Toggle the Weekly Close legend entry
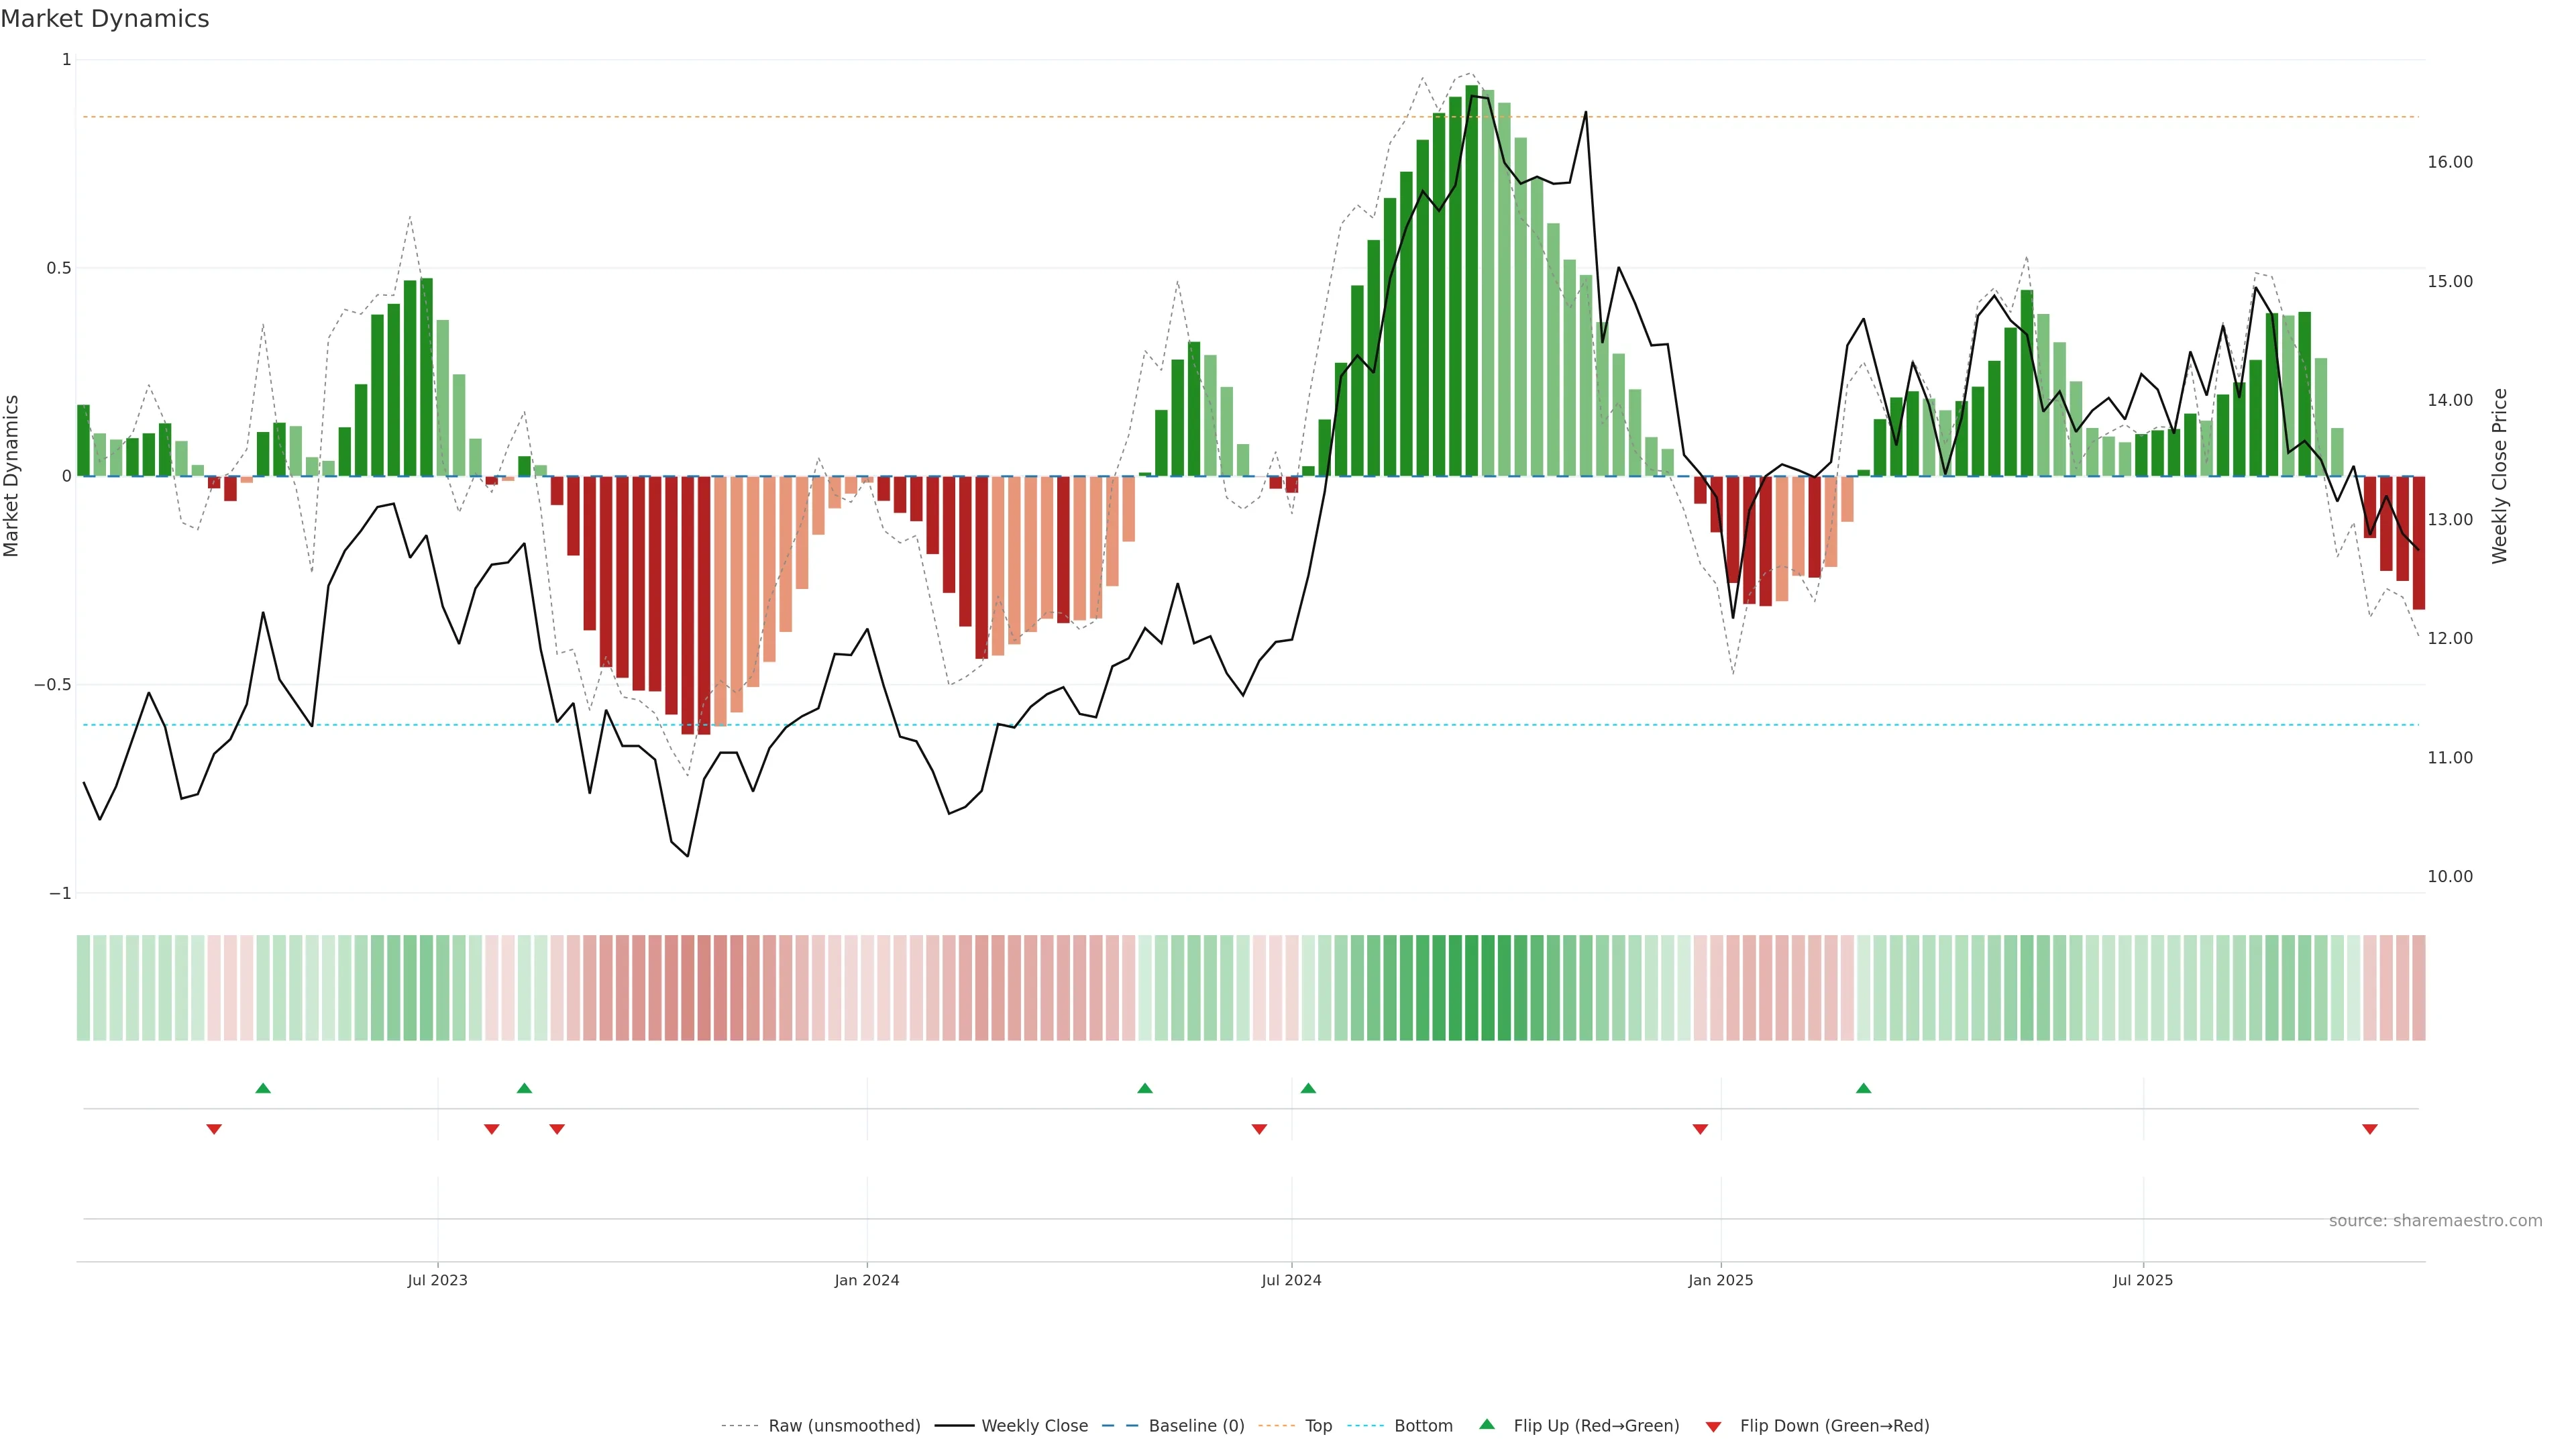The image size is (2576, 1449). pos(1034,1426)
